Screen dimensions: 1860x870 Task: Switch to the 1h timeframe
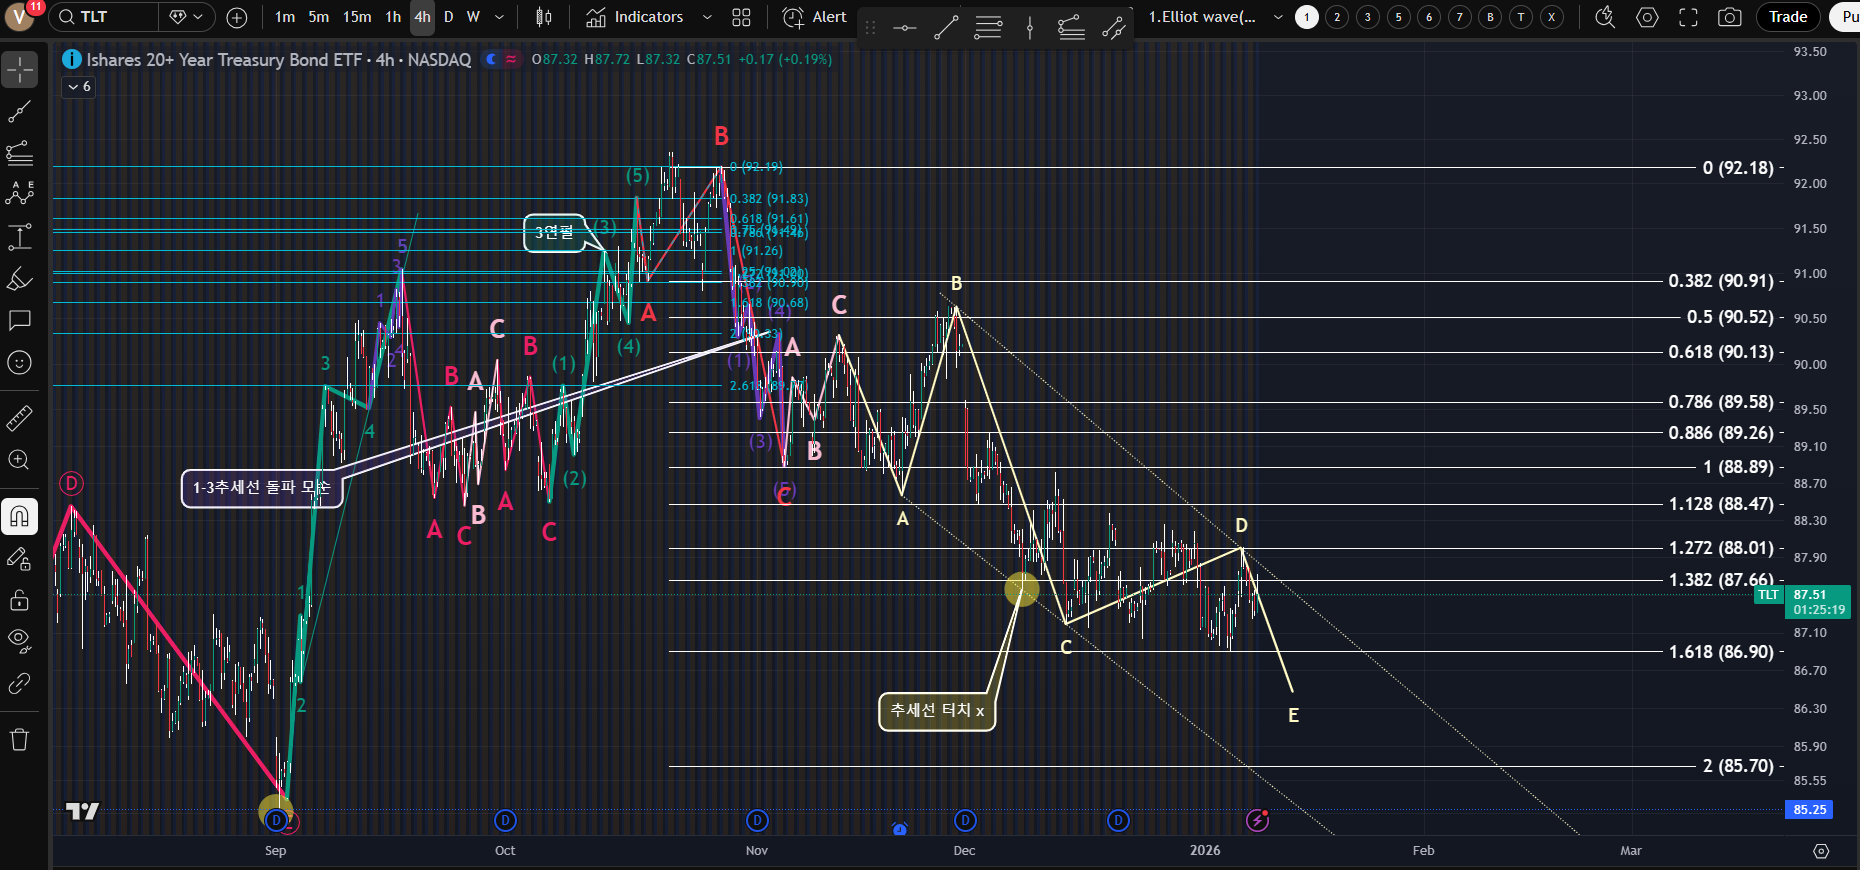click(393, 17)
